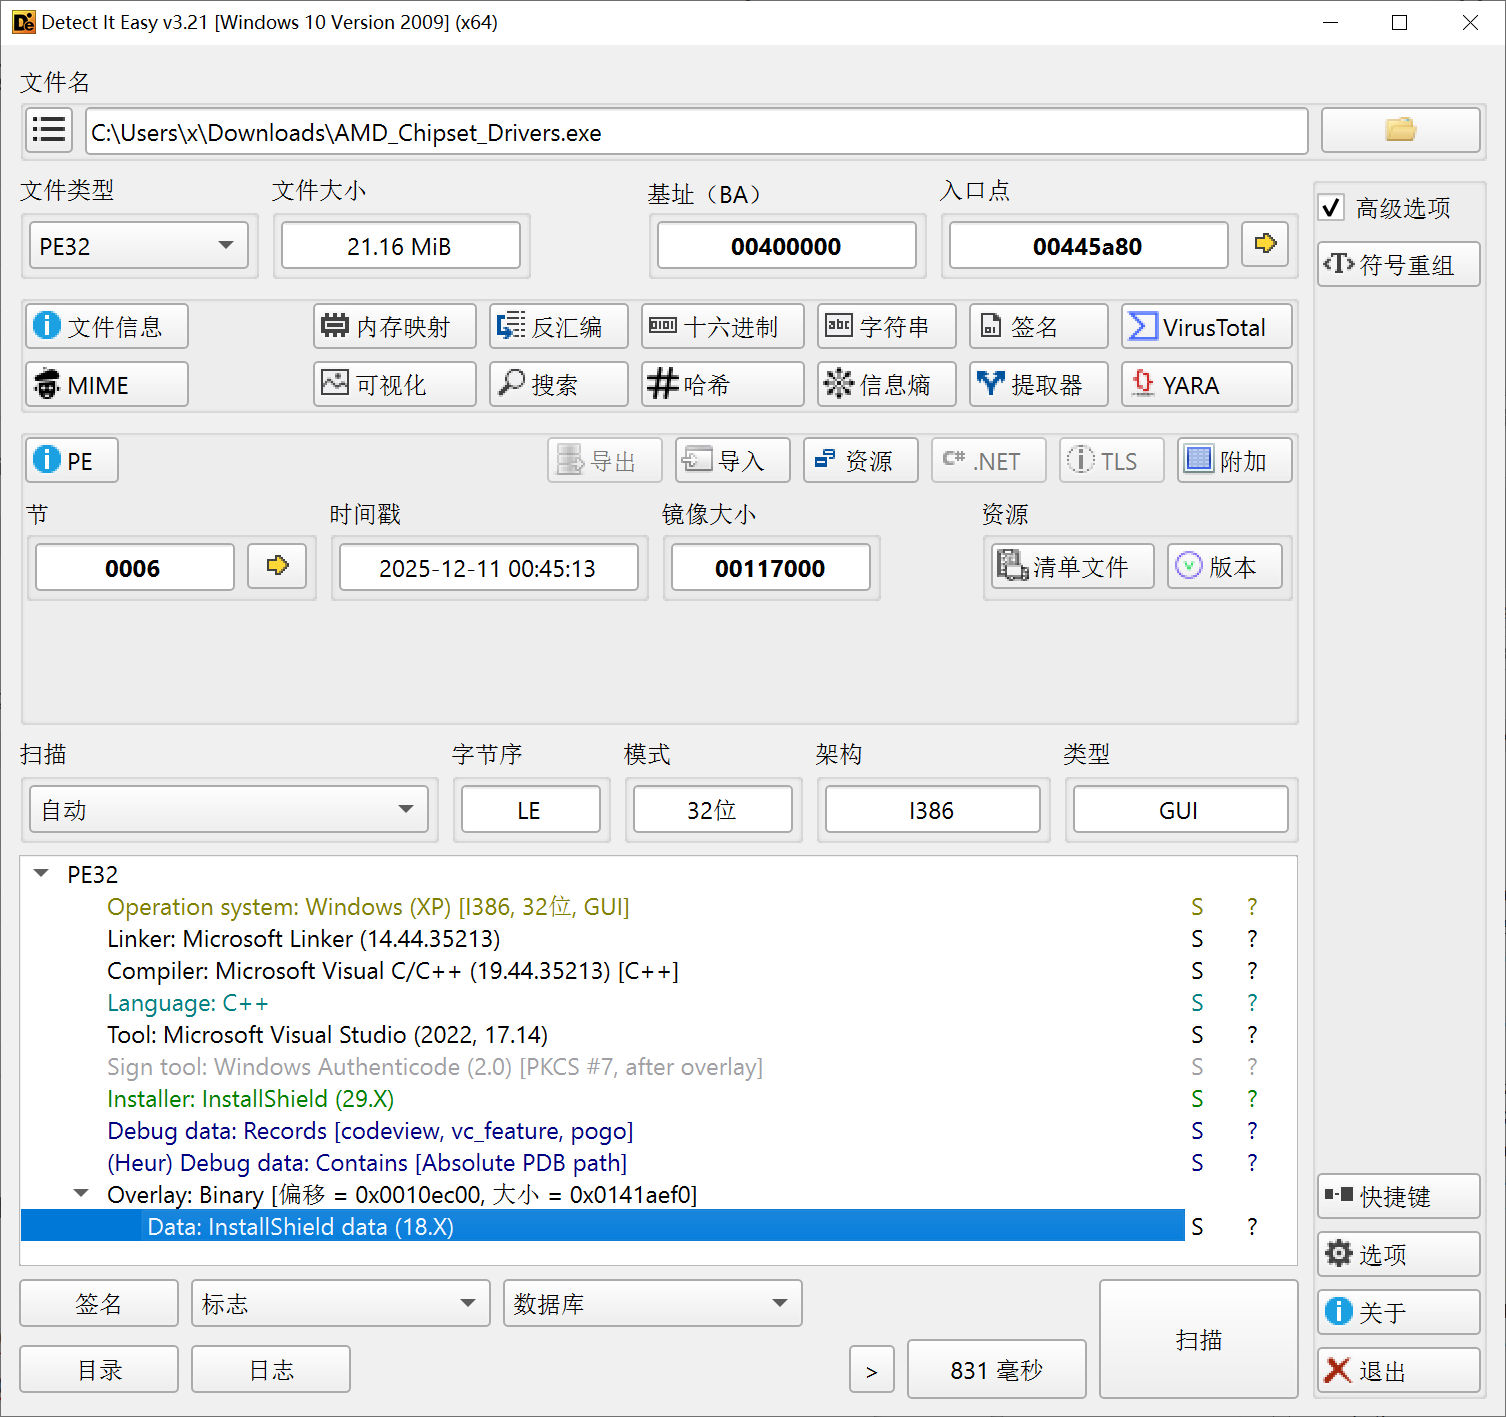This screenshot has height=1417, width=1506.
Task: Click 退出 to exit the program
Action: [1399, 1371]
